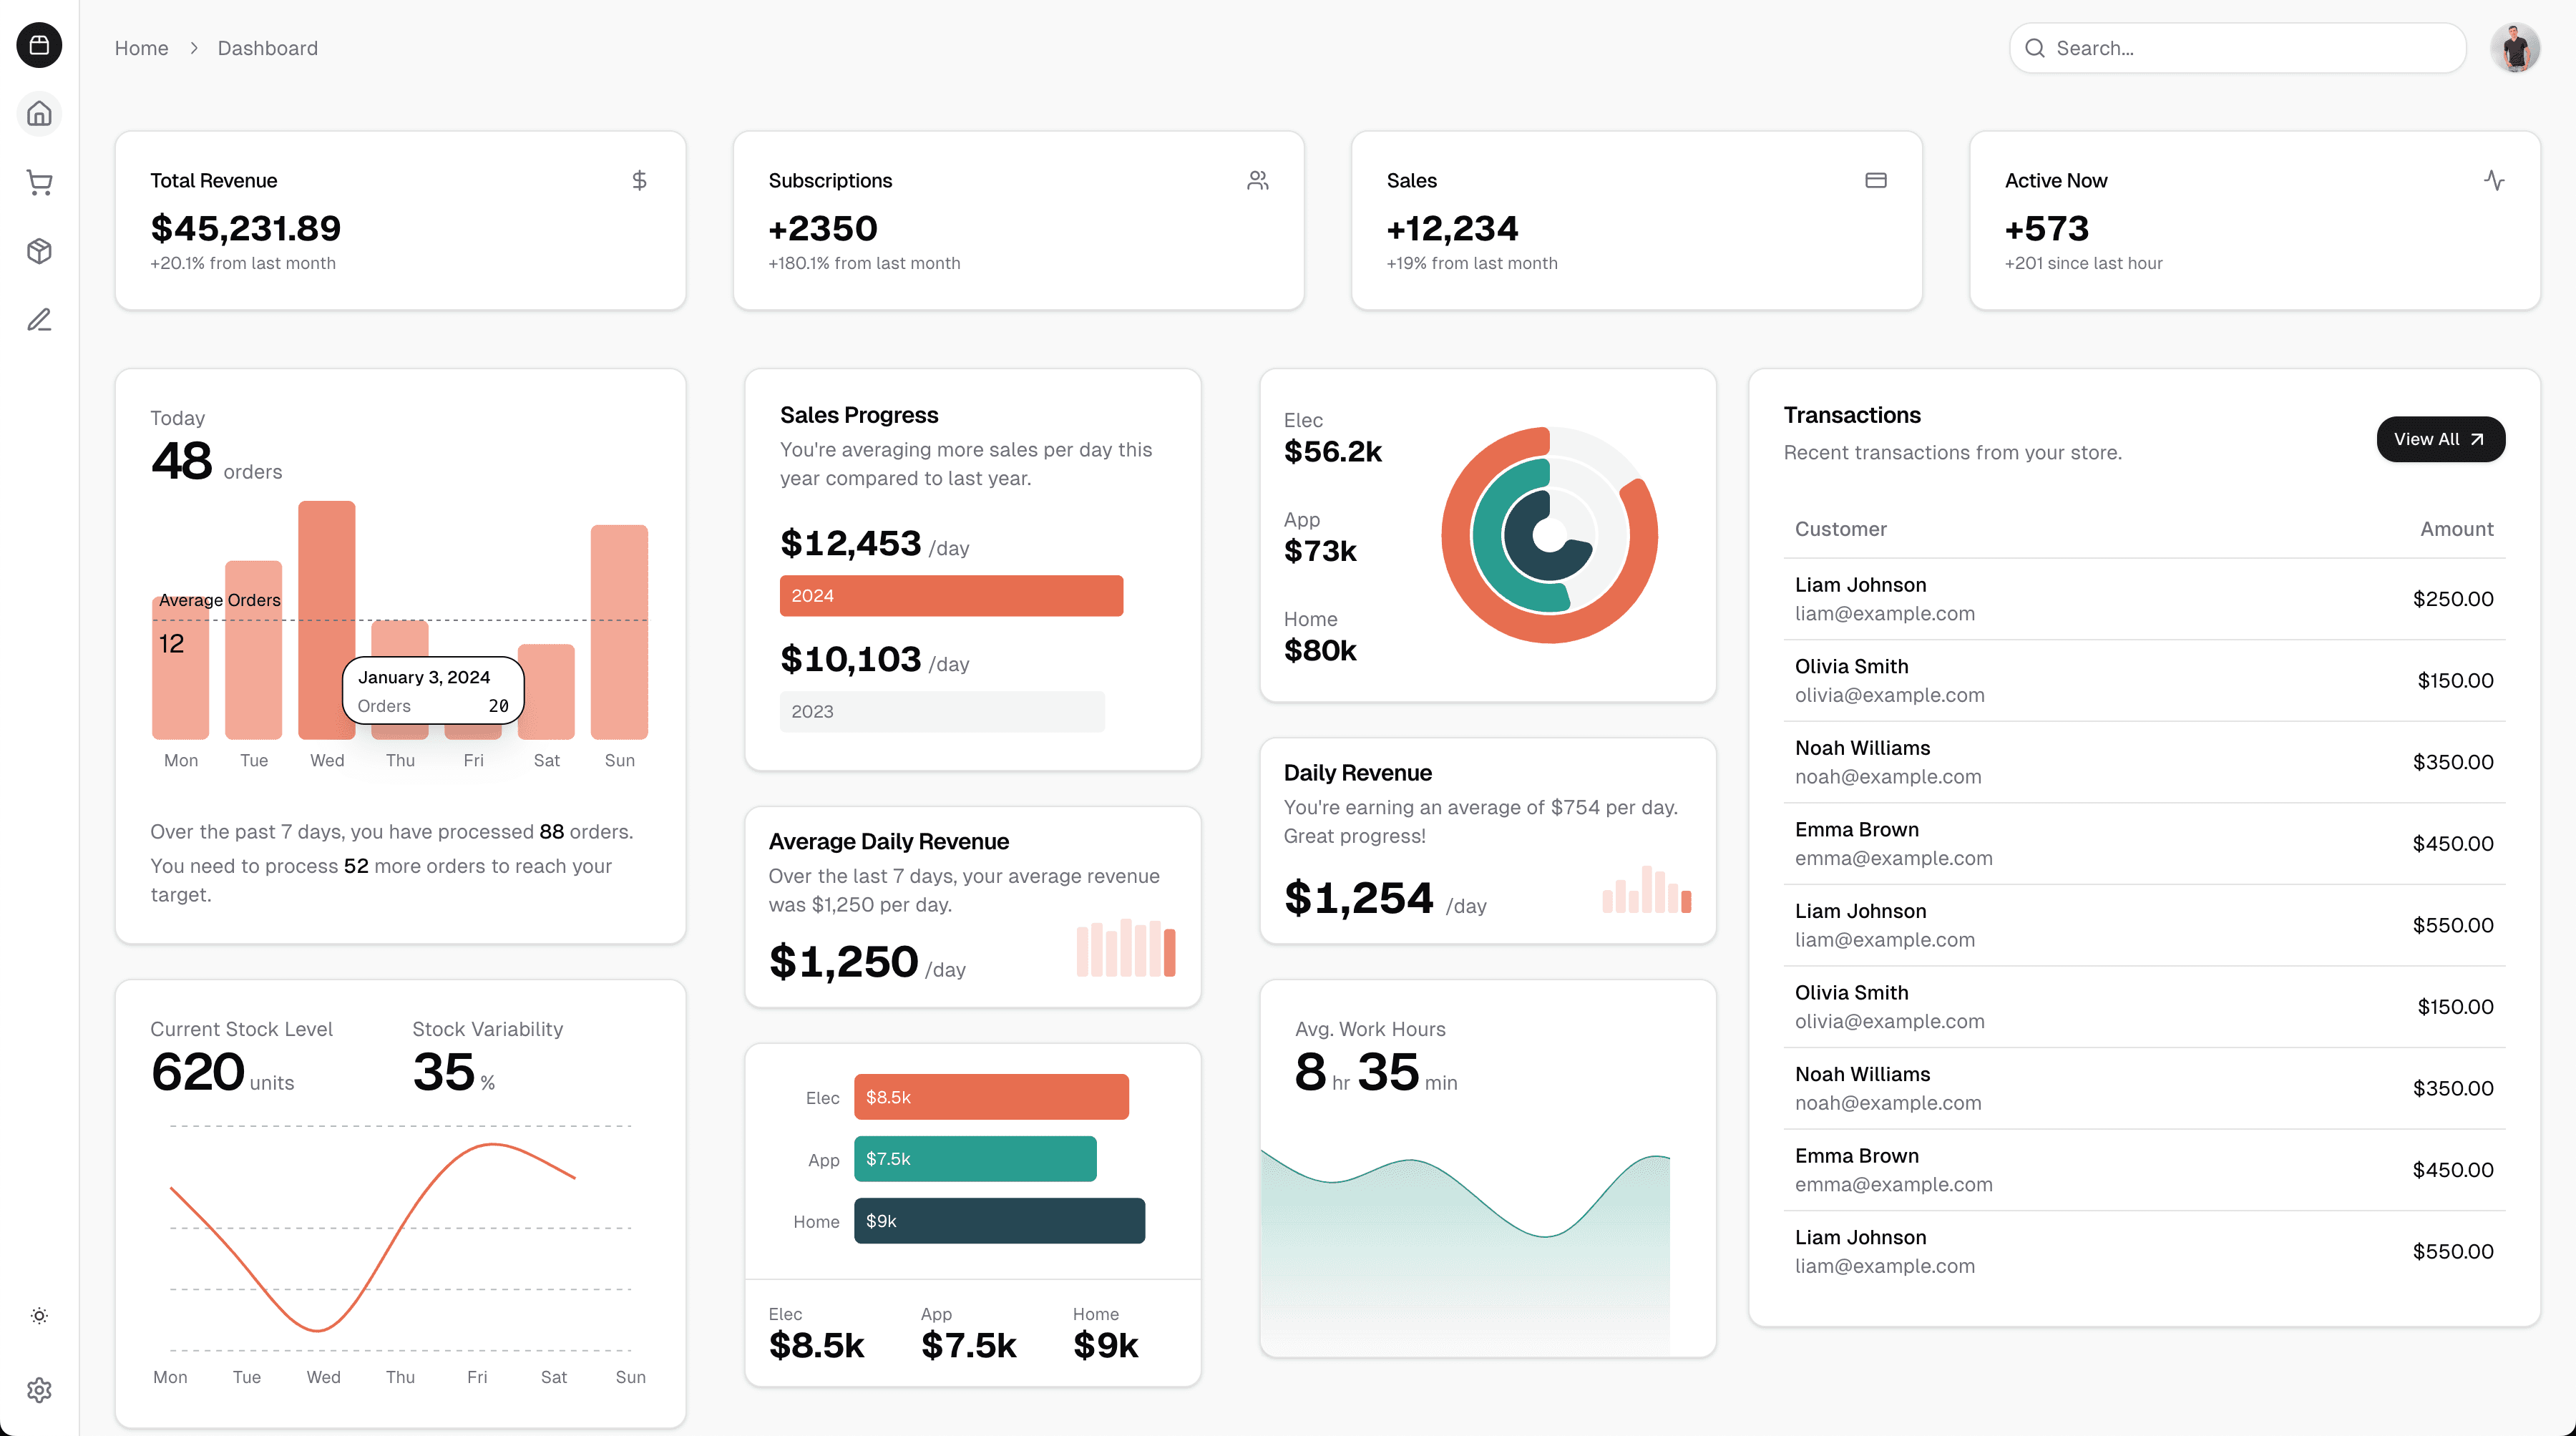The width and height of the screenshot is (2576, 1436).
Task: Click the Tue bar in Today orders chart
Action: pos(254,650)
